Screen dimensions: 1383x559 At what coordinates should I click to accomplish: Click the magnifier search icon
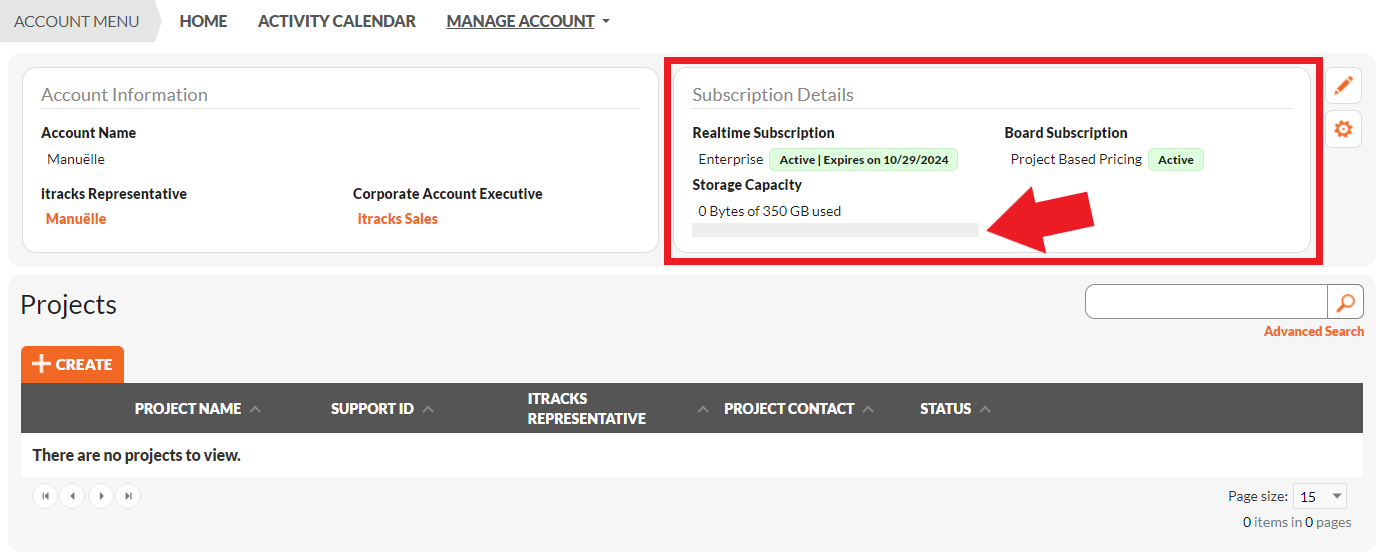(1346, 302)
